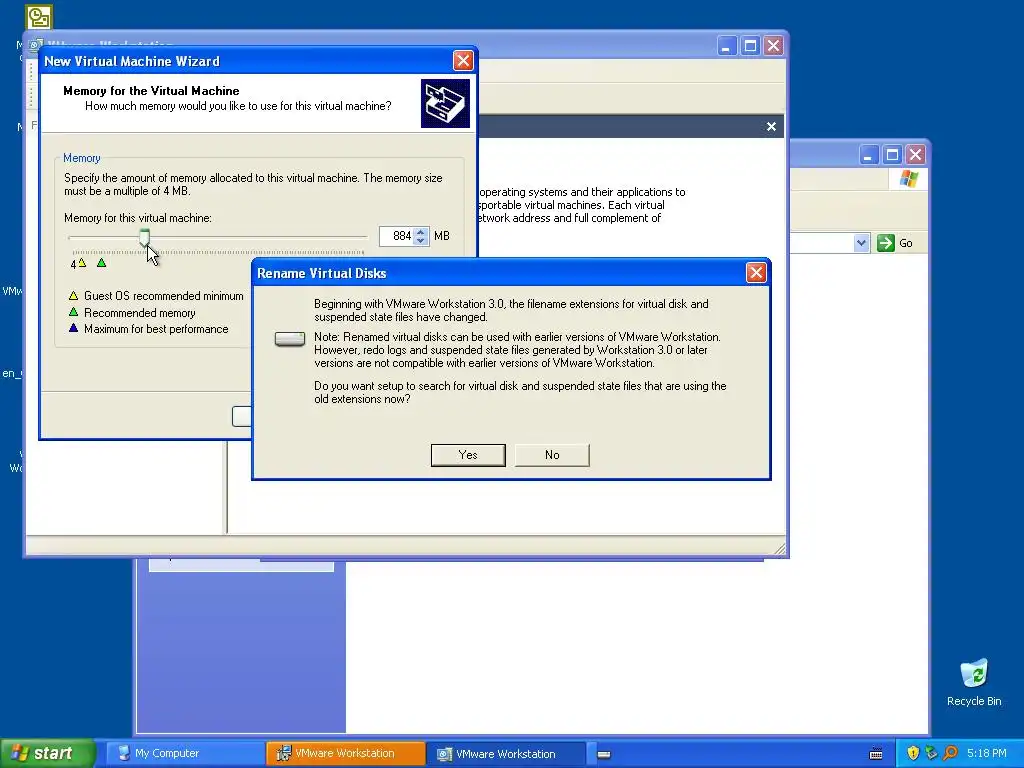Viewport: 1024px width, 768px height.
Task: Click the memory size input field showing 884
Action: tap(396, 236)
